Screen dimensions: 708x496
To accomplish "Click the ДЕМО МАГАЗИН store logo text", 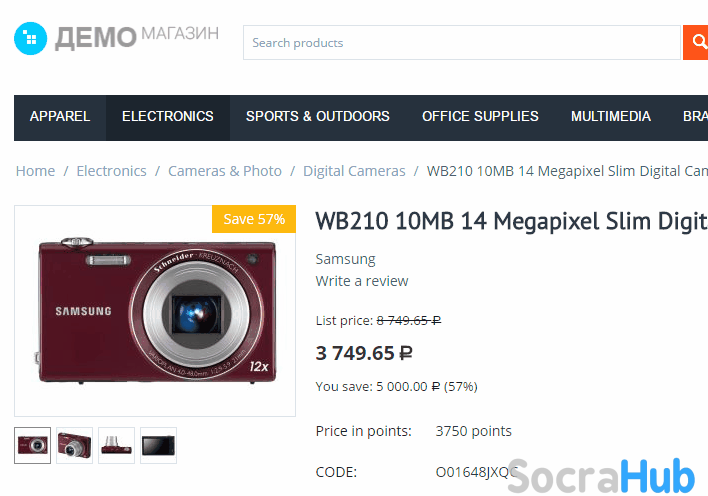I will coord(137,37).
